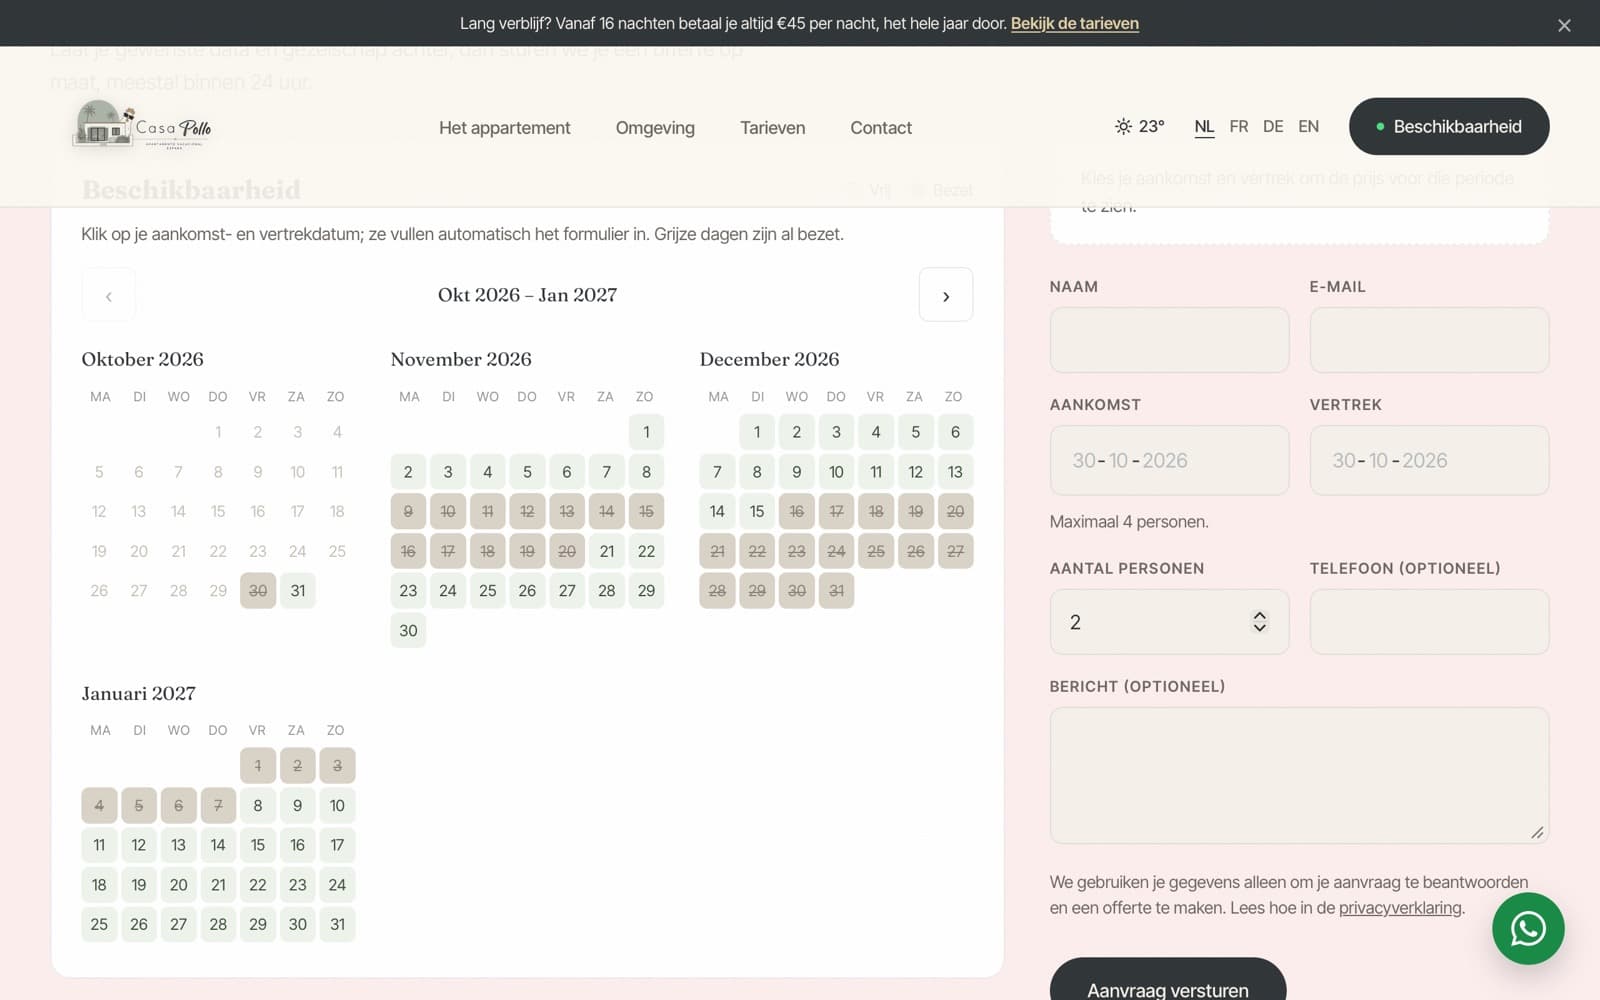
Task: Select 31 in Oktober 2026
Action: pos(298,591)
